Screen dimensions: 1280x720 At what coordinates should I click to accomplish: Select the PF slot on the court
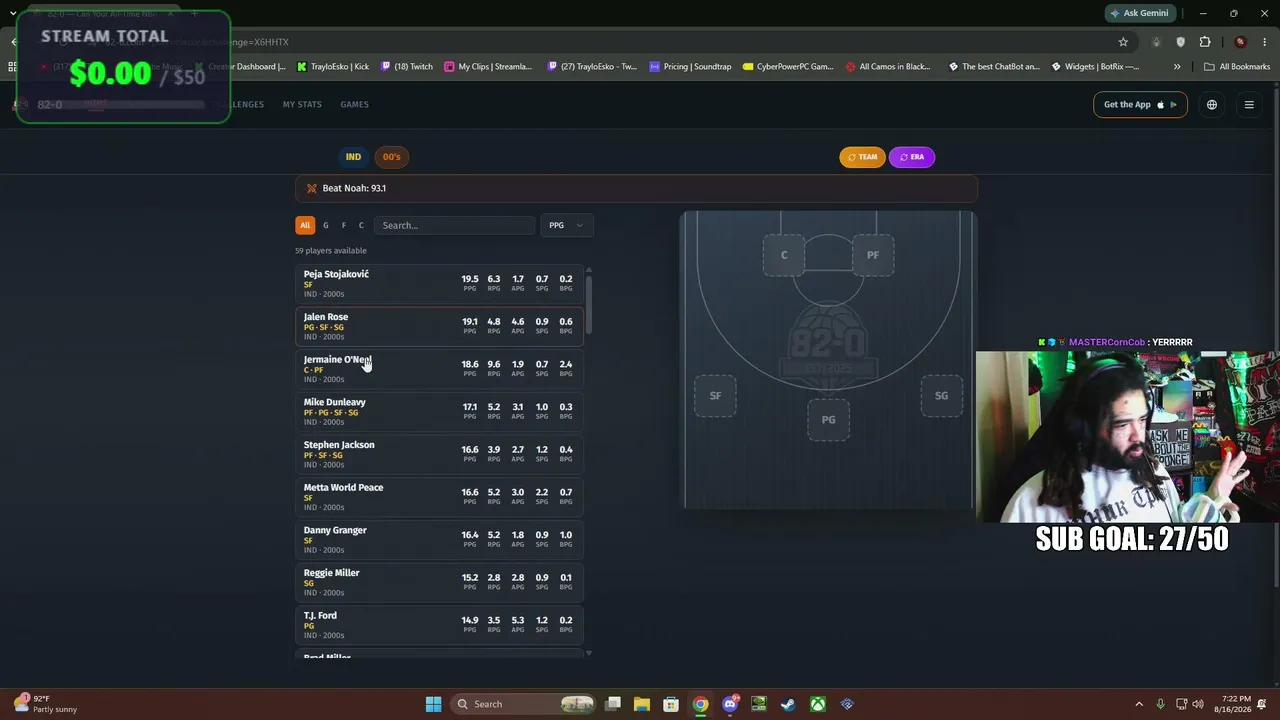click(873, 255)
